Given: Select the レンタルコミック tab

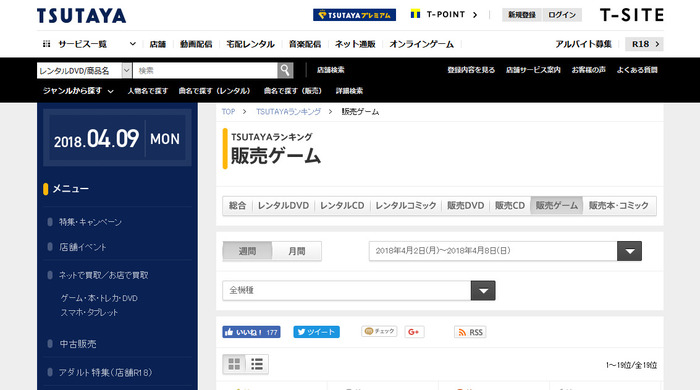Looking at the screenshot, I should [x=406, y=206].
